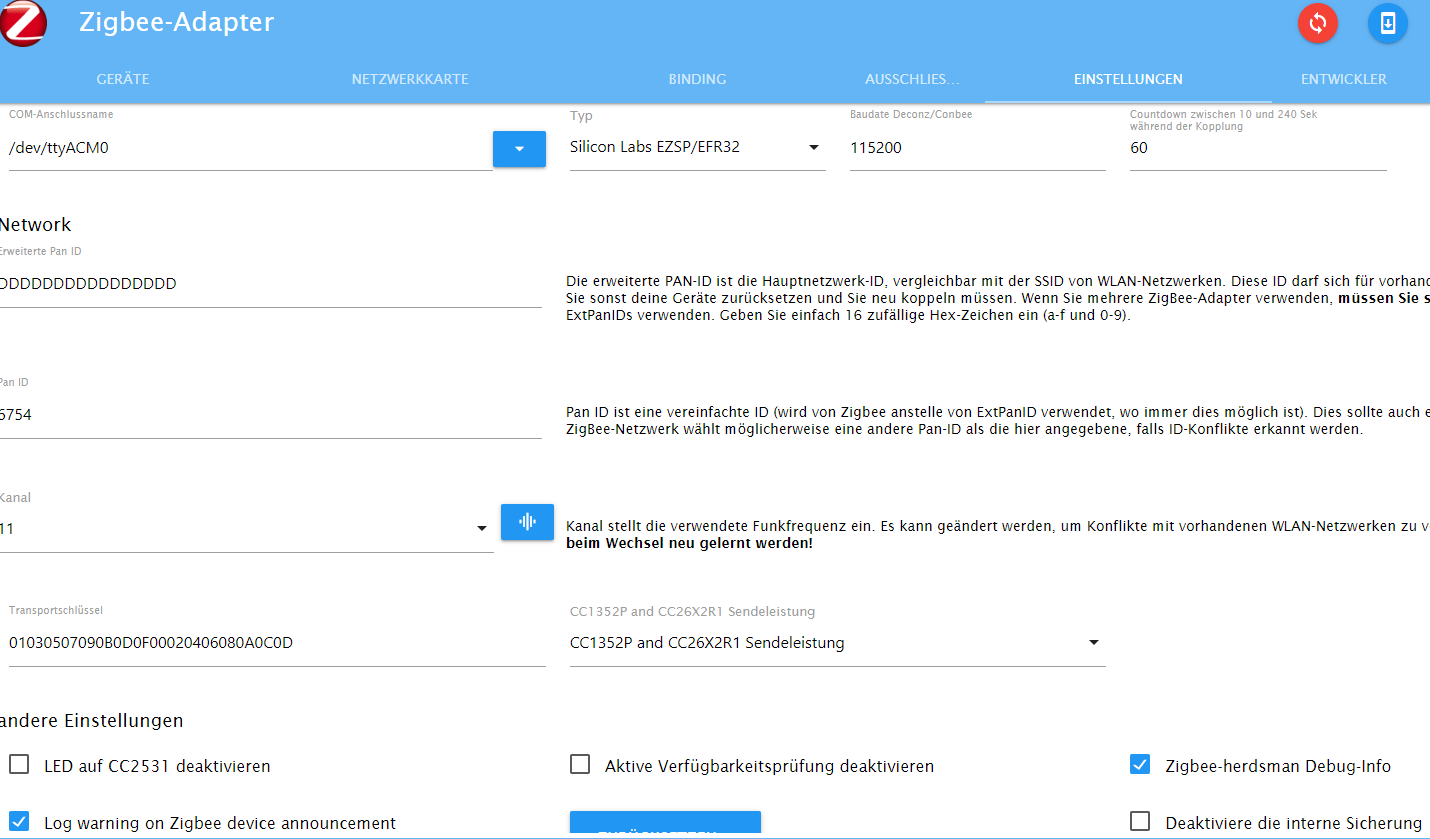
Task: Click the erweiterte PAN-ID description paragraph
Action: 998,299
